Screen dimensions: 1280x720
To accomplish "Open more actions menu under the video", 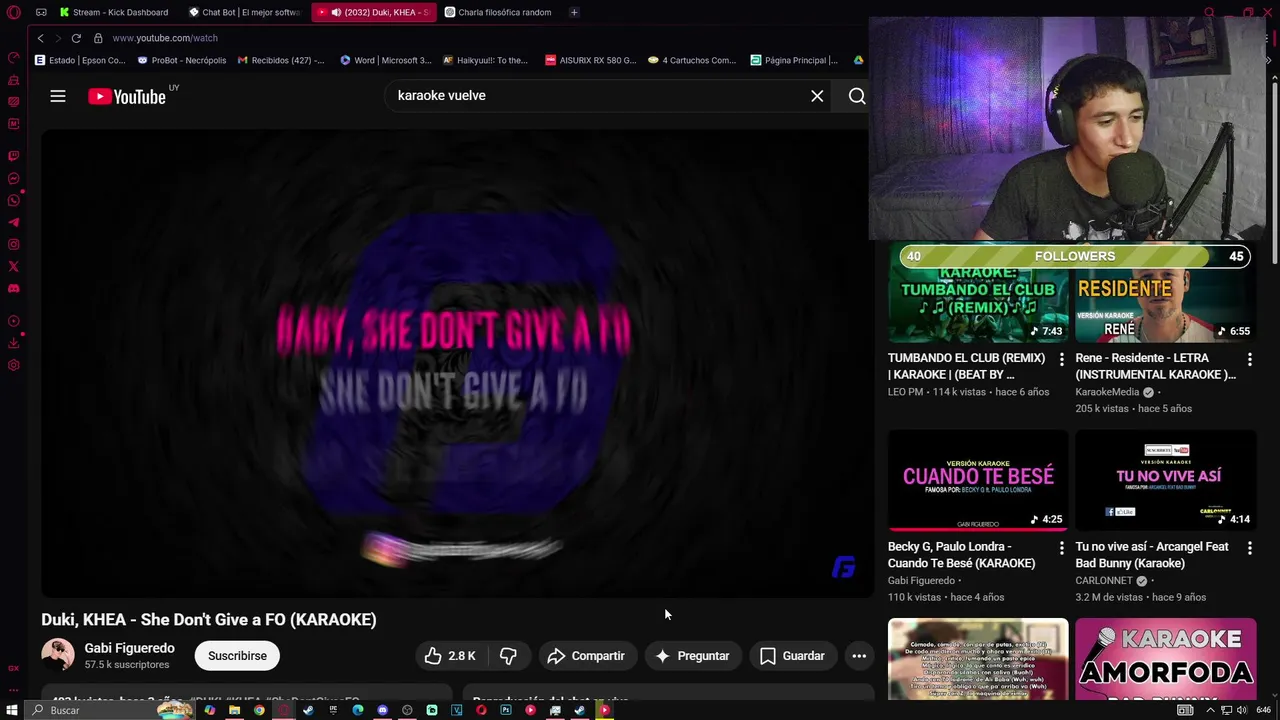I will [x=858, y=656].
